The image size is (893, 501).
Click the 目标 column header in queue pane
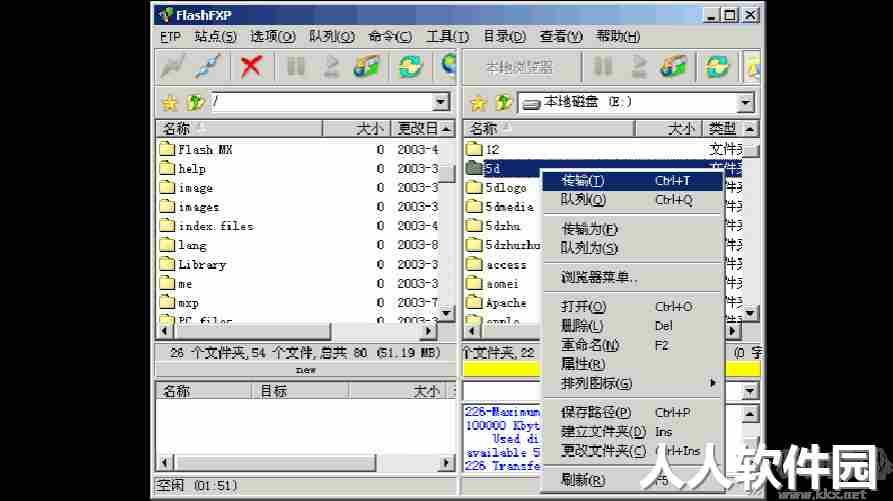[x=300, y=391]
